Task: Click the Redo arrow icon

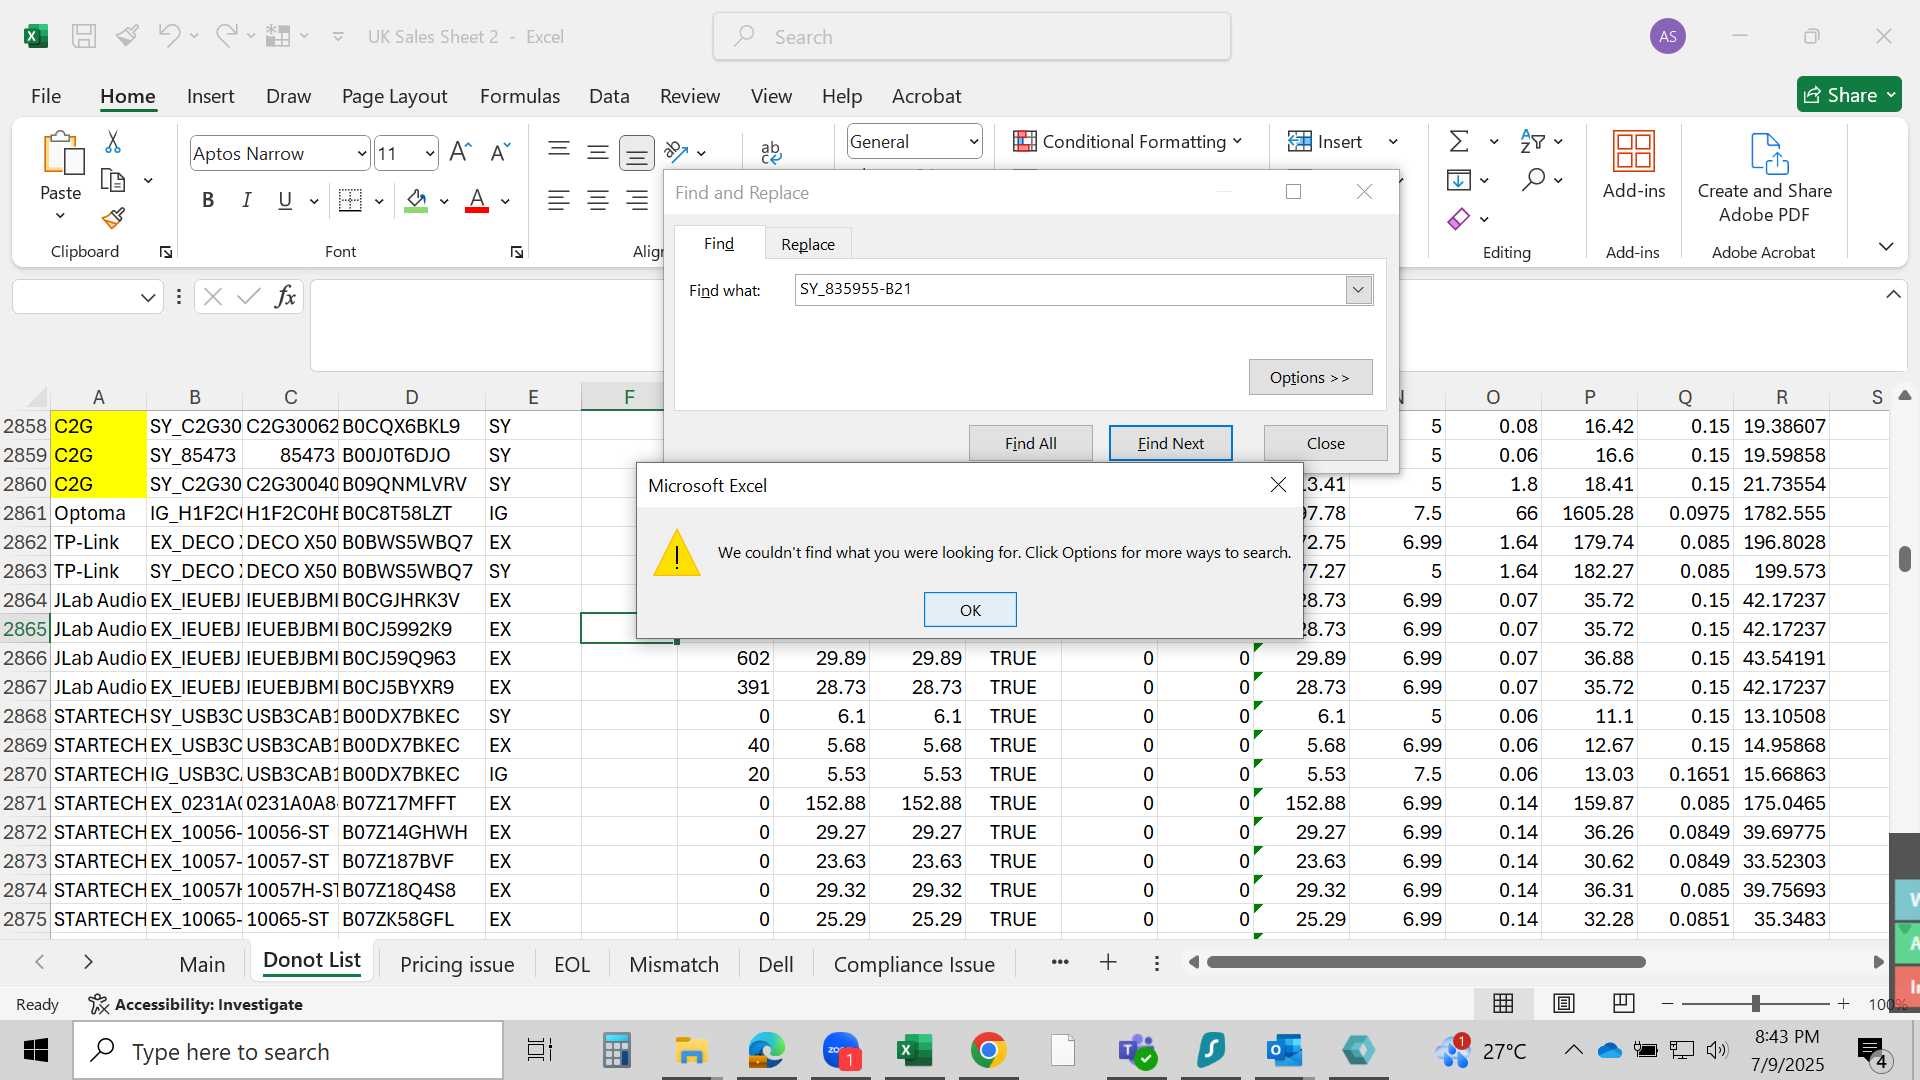Action: point(227,36)
